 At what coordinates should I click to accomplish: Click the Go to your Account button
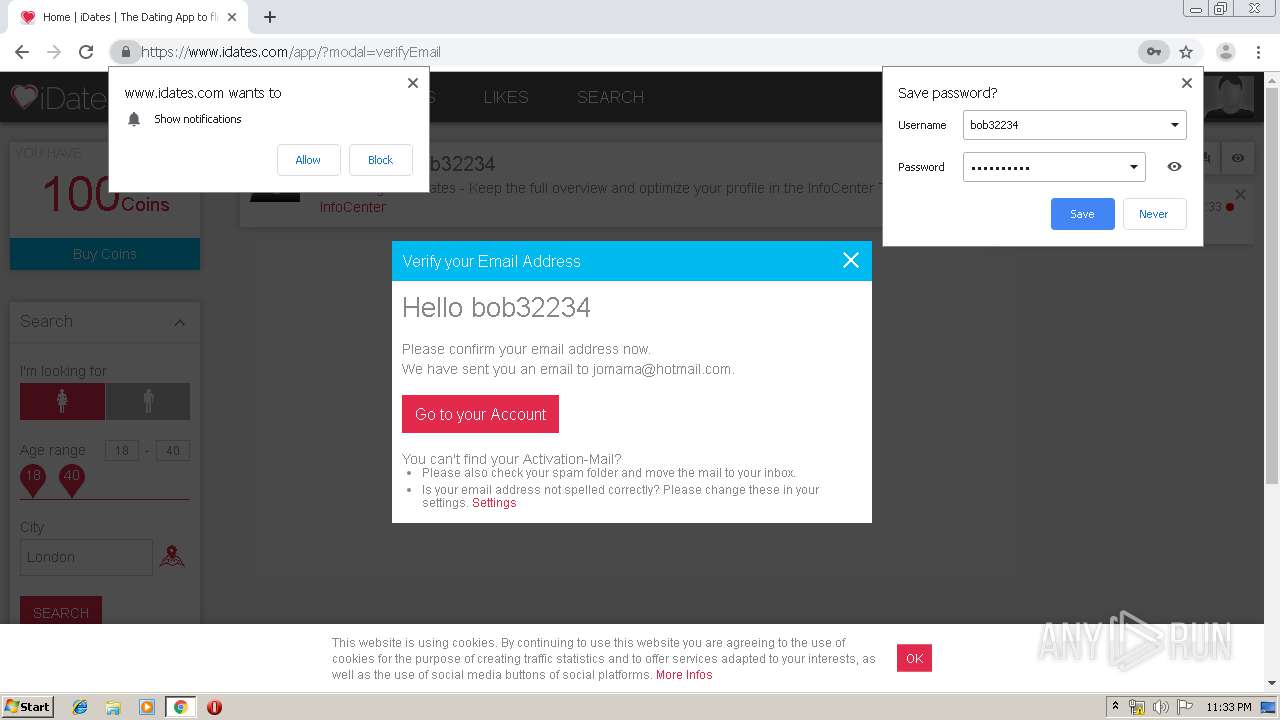[x=480, y=414]
